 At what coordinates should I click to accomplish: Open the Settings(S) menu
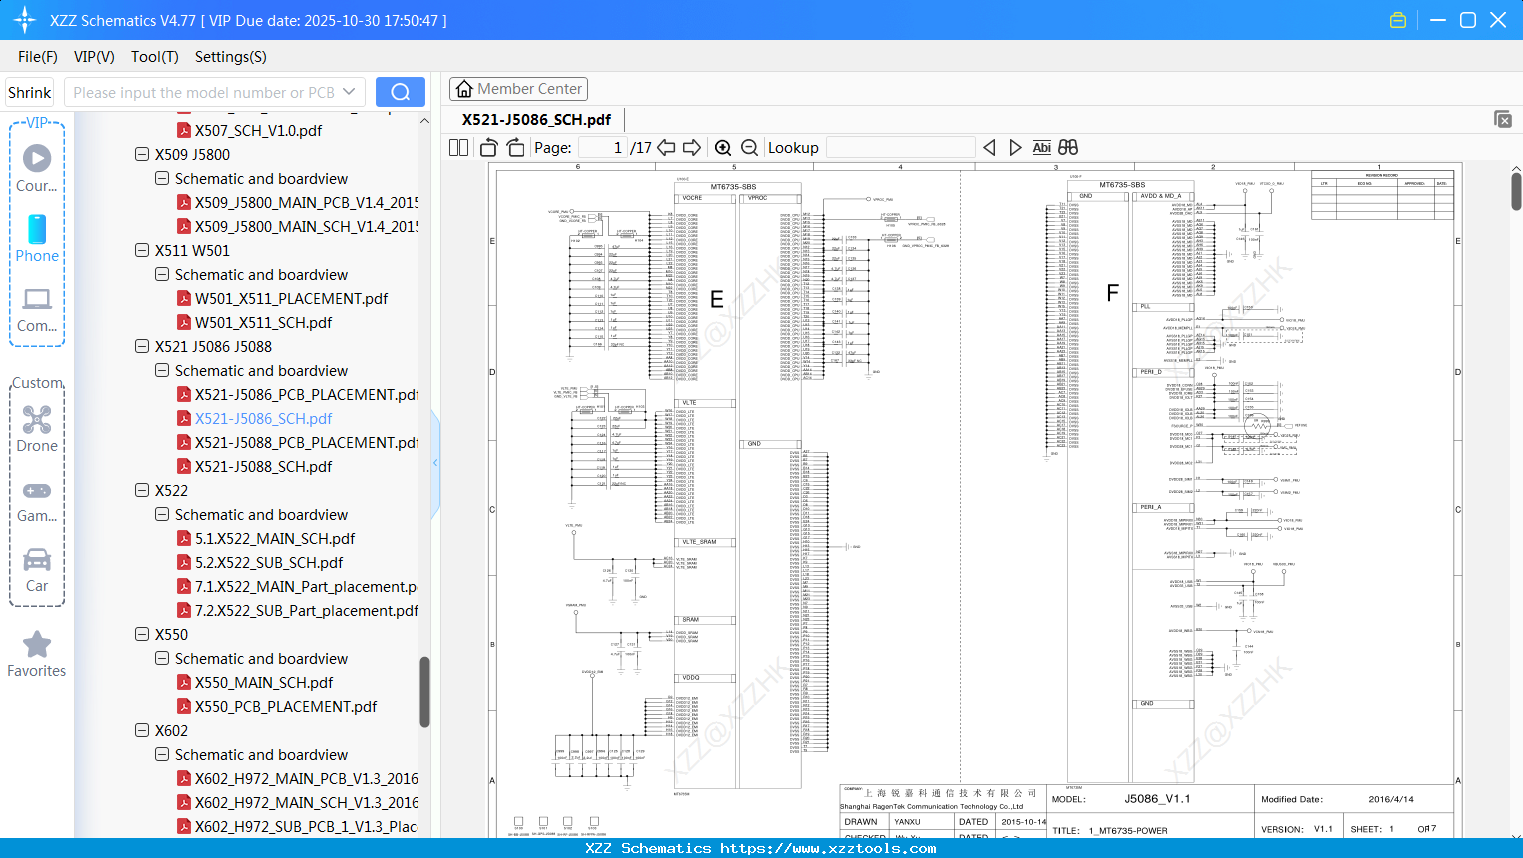[x=230, y=57]
